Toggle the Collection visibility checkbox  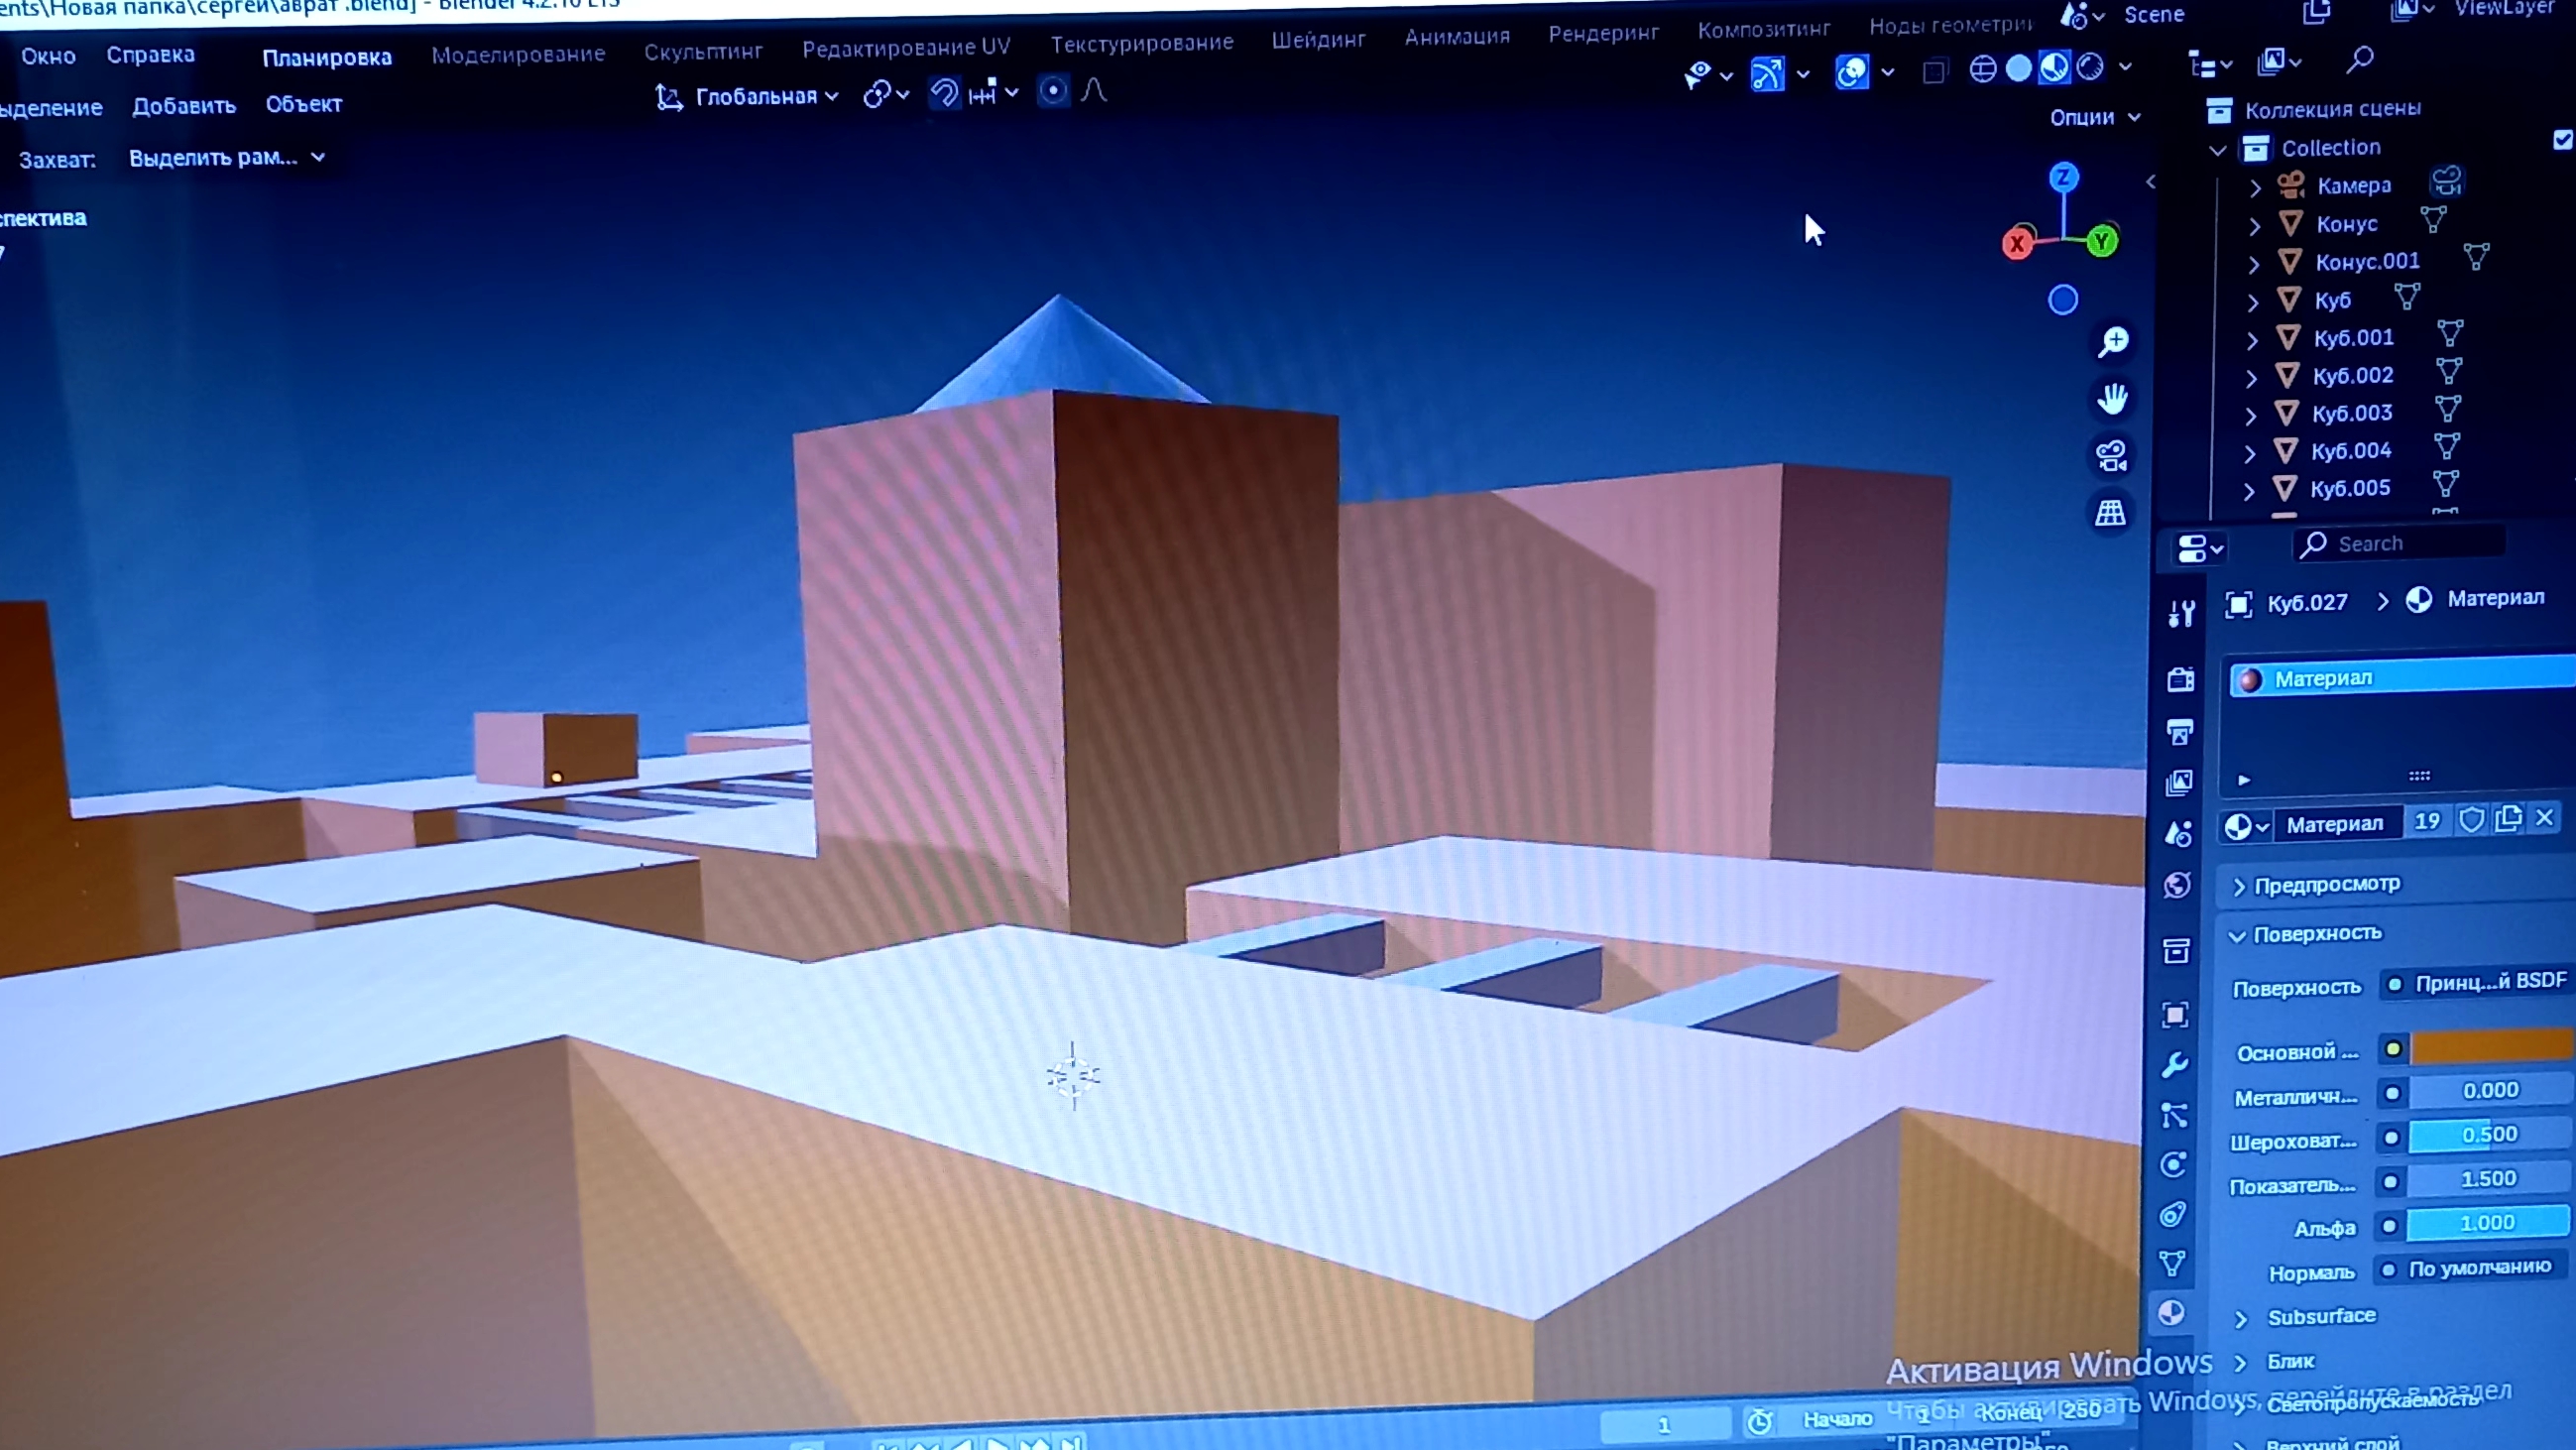pos(2563,140)
